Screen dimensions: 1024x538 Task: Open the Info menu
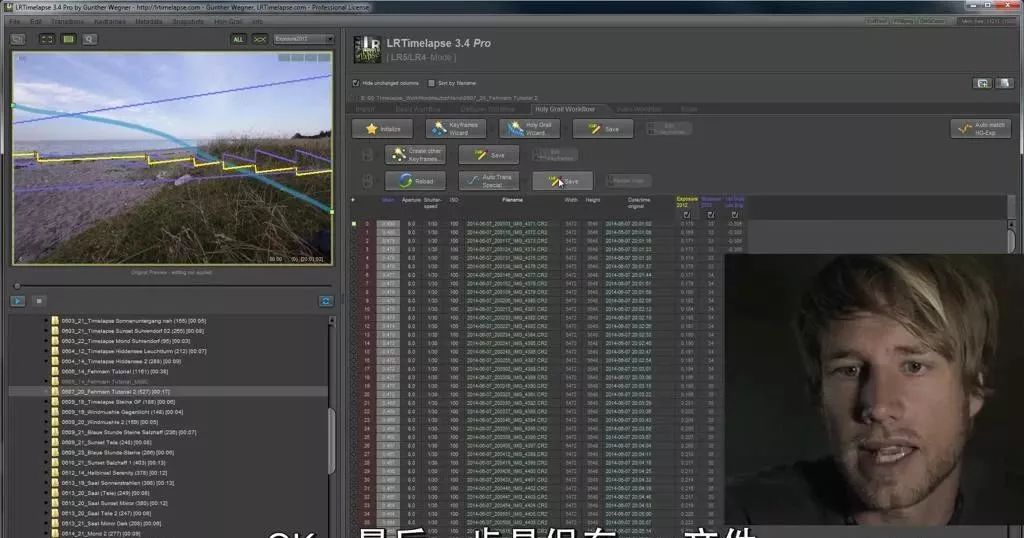coord(257,21)
